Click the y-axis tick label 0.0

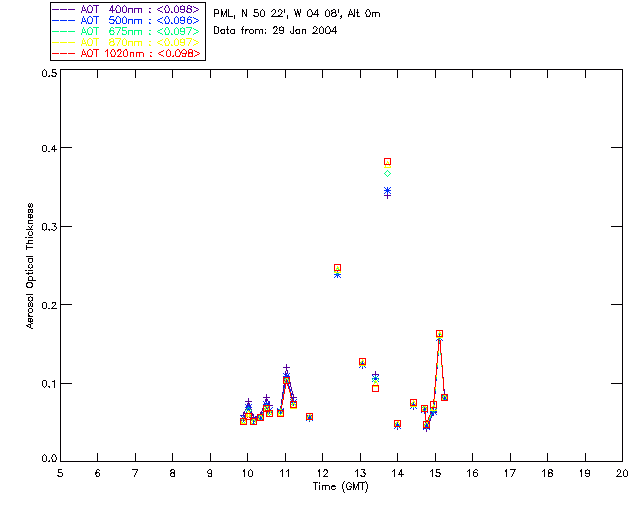(x=49, y=459)
